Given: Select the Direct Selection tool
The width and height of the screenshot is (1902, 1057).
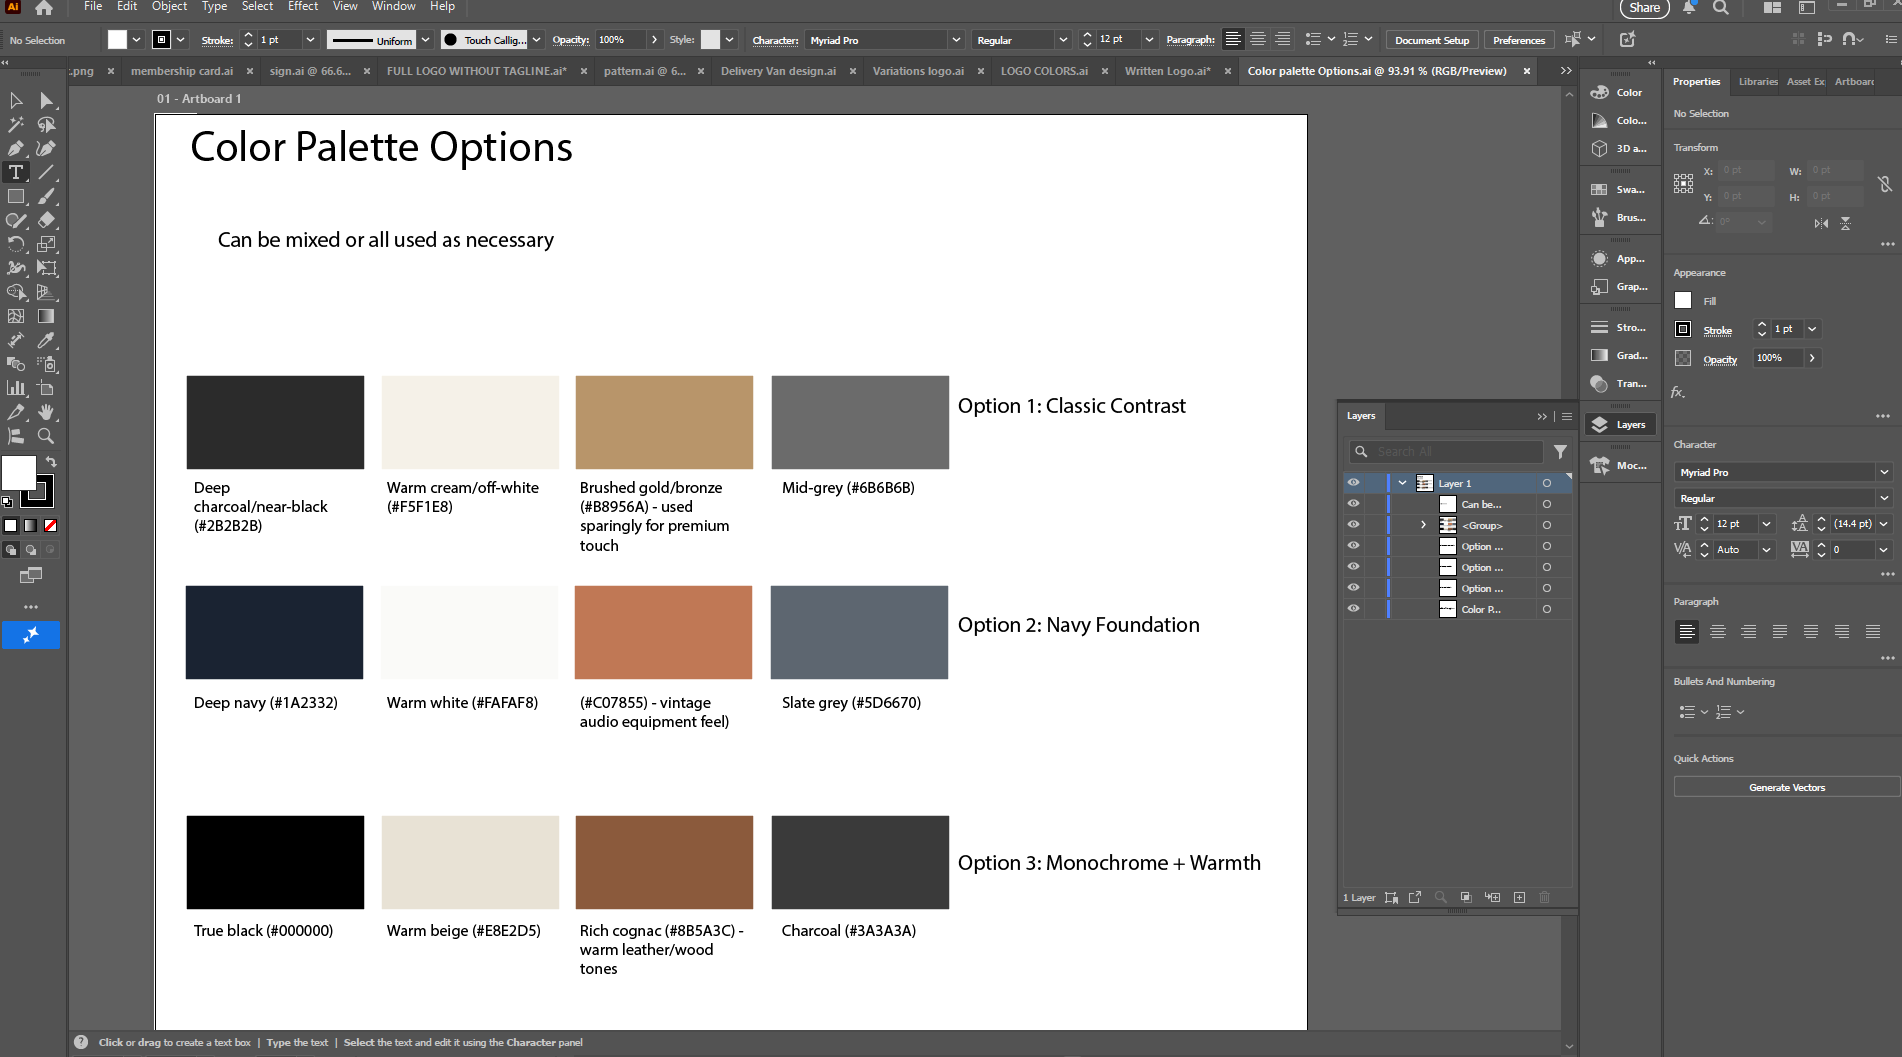Looking at the screenshot, I should coord(46,100).
